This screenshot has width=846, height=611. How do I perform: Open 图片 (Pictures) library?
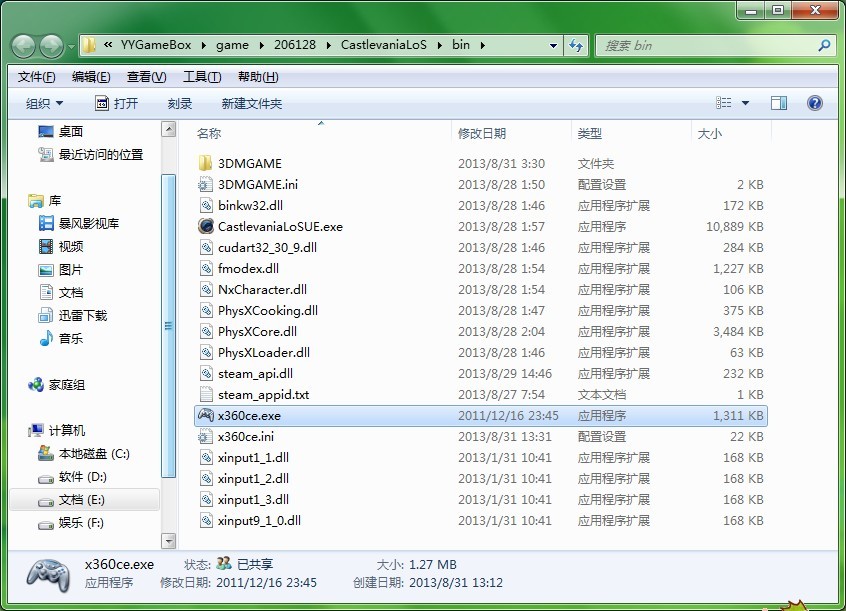[71, 269]
